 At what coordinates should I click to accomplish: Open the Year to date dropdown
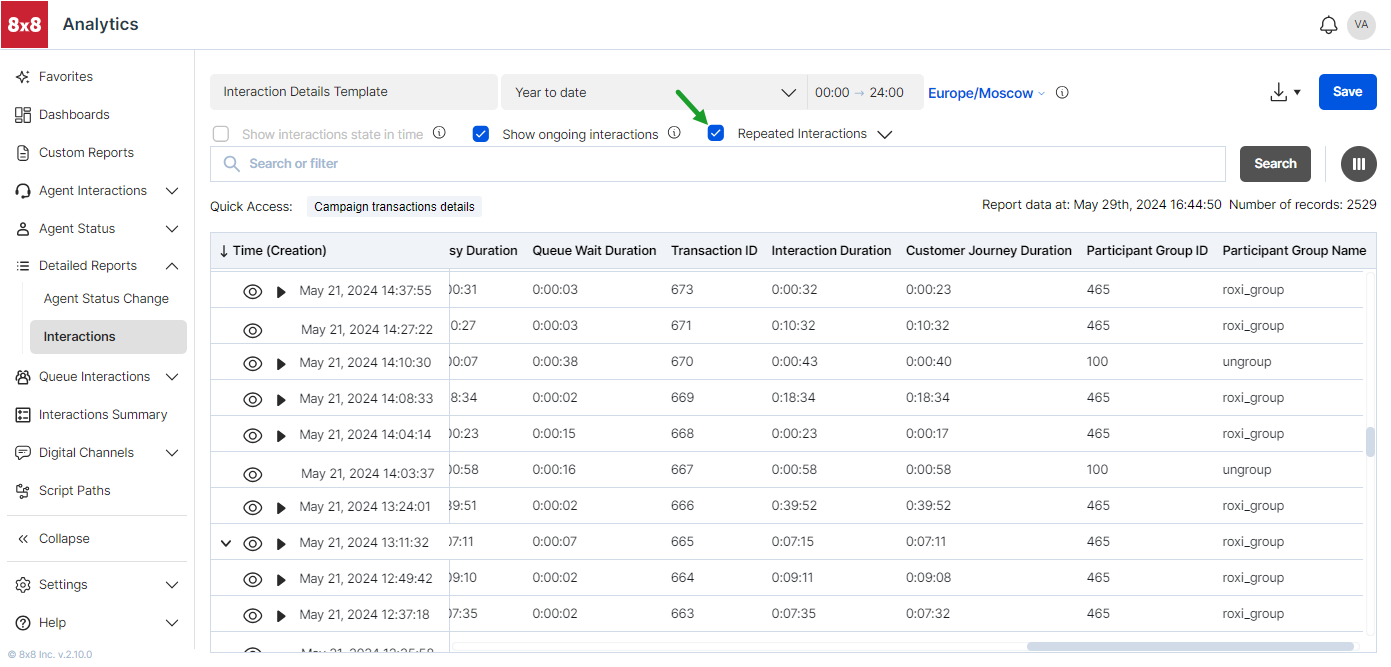coord(654,92)
